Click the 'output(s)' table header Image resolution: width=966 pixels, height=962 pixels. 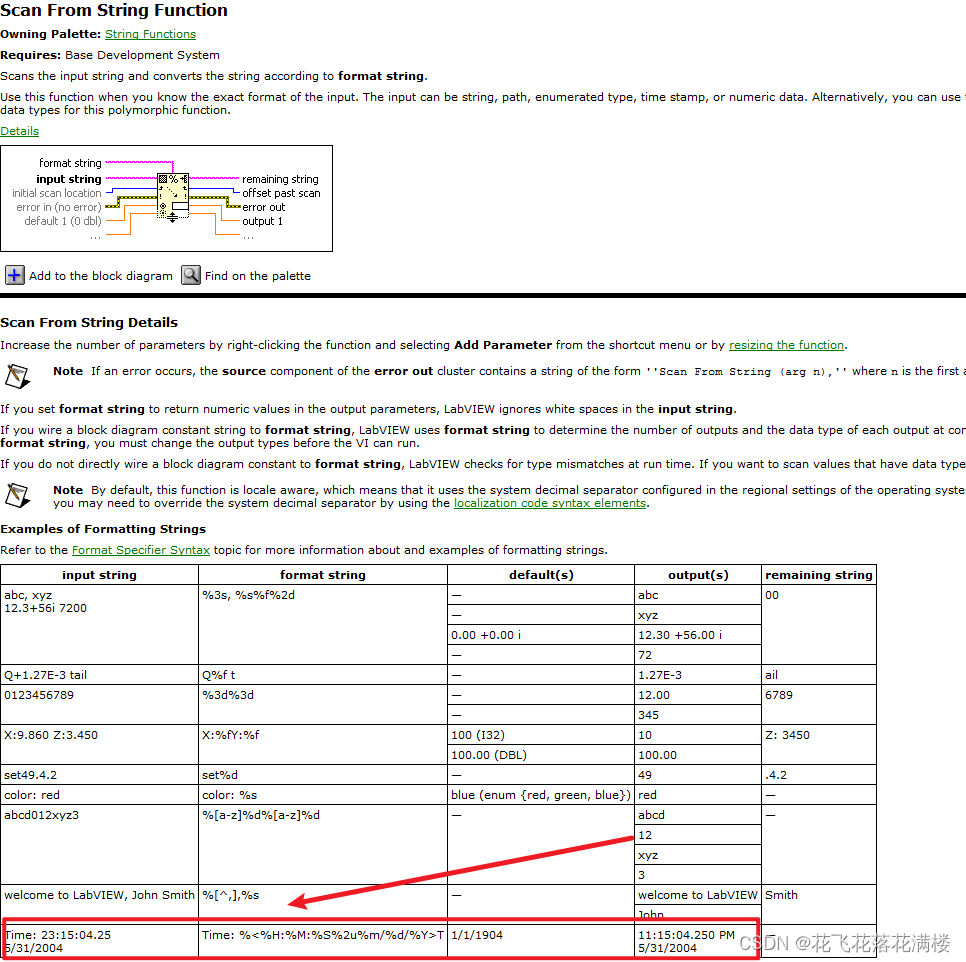tap(698, 575)
